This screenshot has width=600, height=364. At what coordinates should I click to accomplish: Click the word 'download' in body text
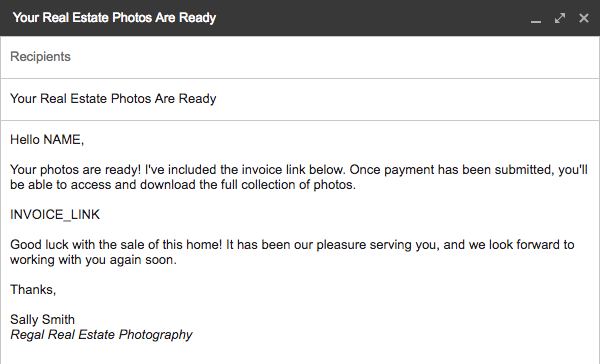pyautogui.click(x=168, y=184)
